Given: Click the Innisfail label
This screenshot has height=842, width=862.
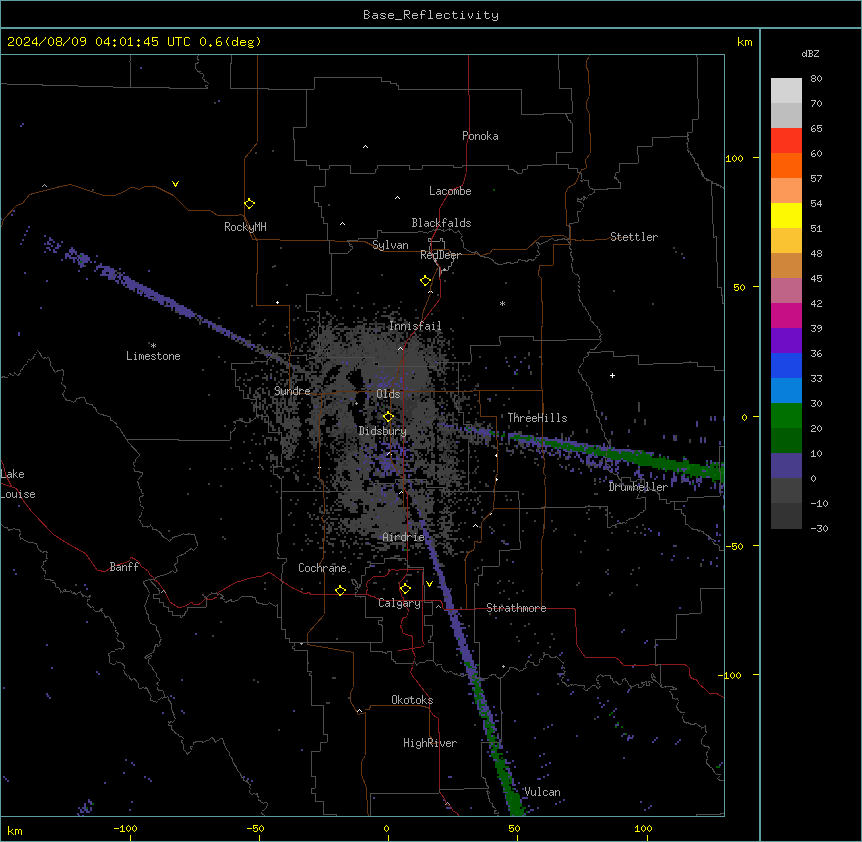Looking at the screenshot, I should pos(415,326).
